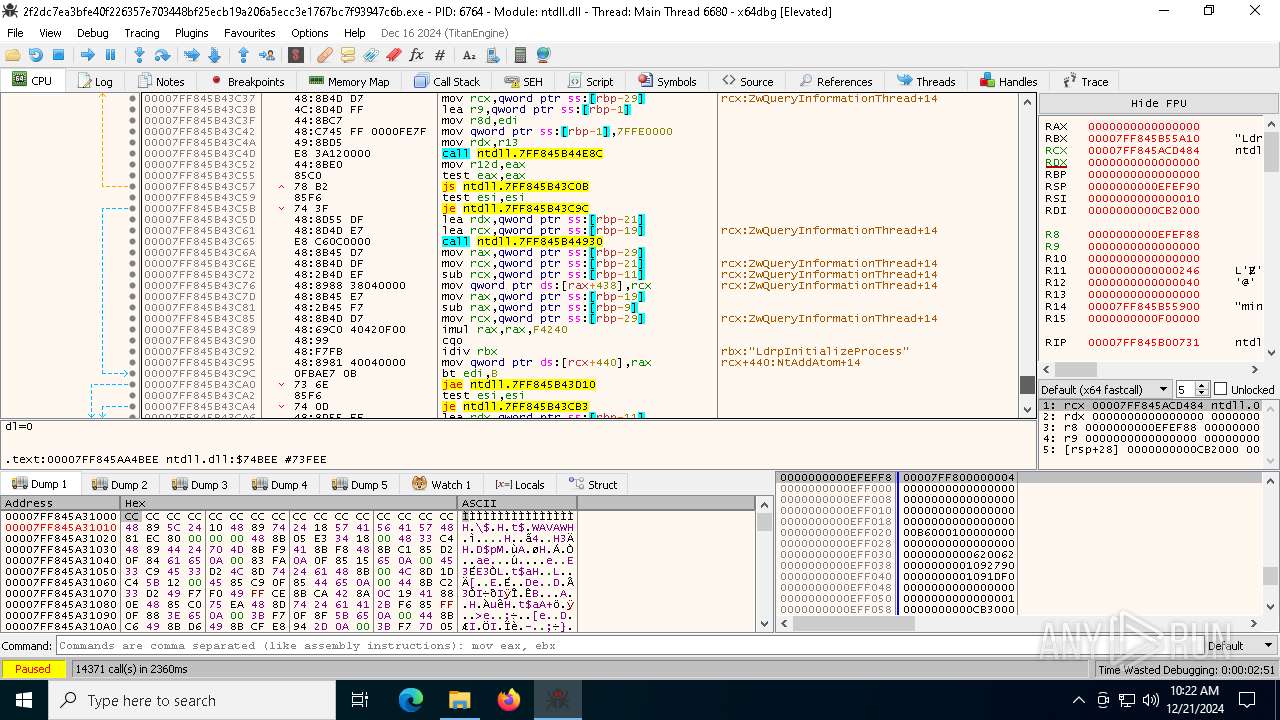
Task: Click Windows taskbar search box
Action: click(x=192, y=700)
